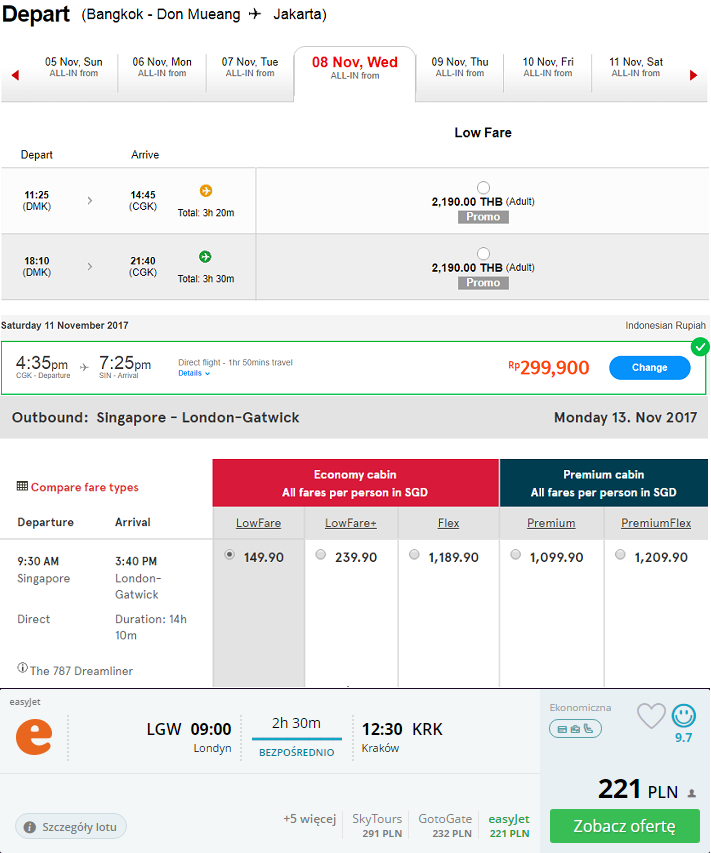The width and height of the screenshot is (711, 853).
Task: Click the airplane icon in Depart header
Action: [x=255, y=14]
